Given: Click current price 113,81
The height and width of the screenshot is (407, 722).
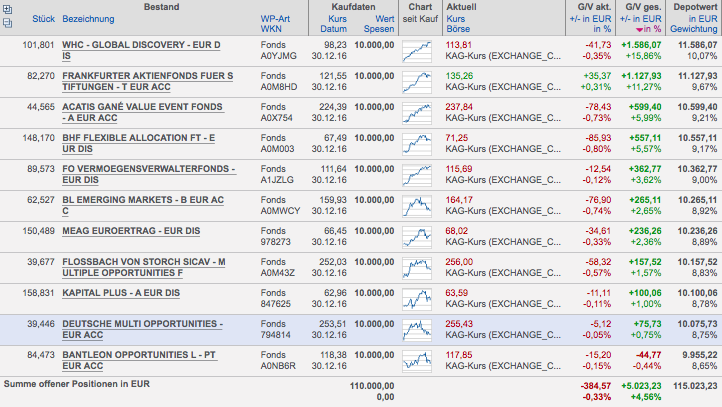Looking at the screenshot, I should (x=459, y=45).
